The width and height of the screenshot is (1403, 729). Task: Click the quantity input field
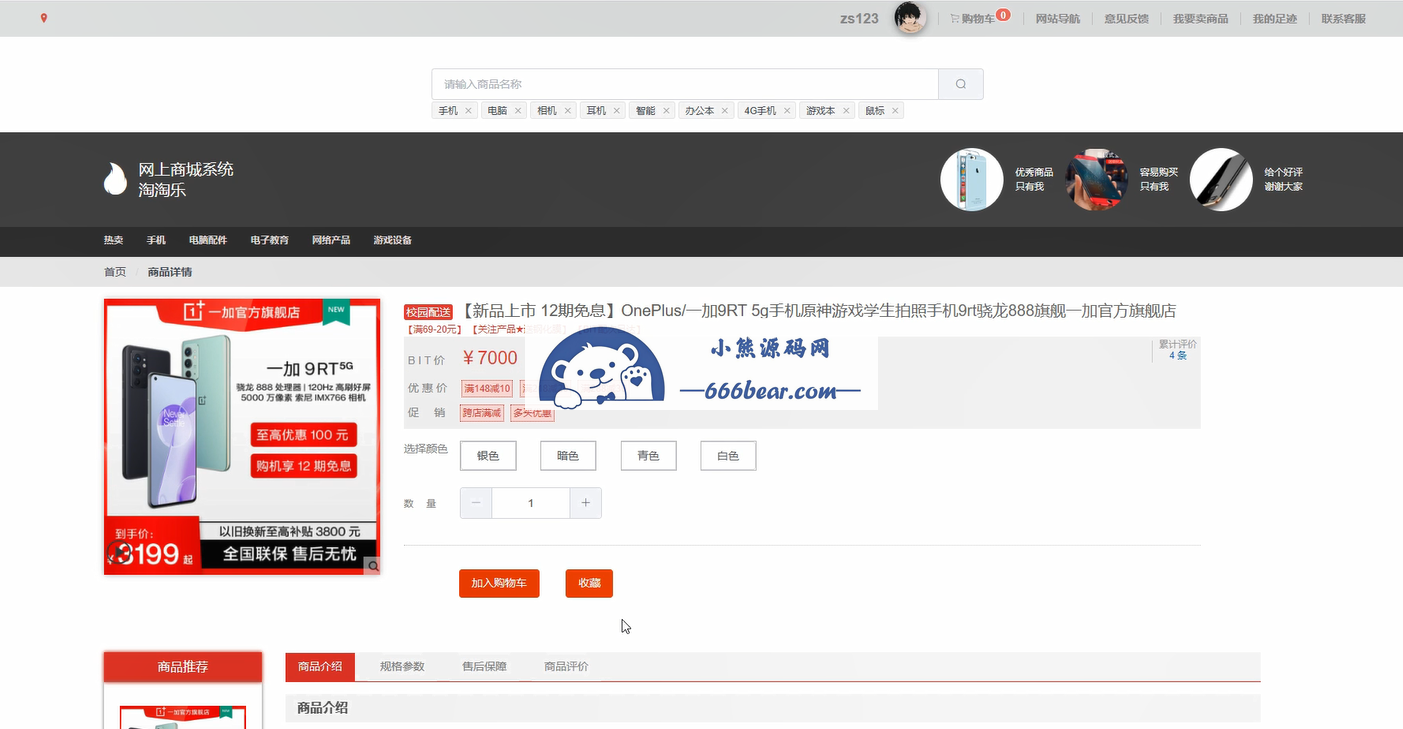tap(530, 503)
